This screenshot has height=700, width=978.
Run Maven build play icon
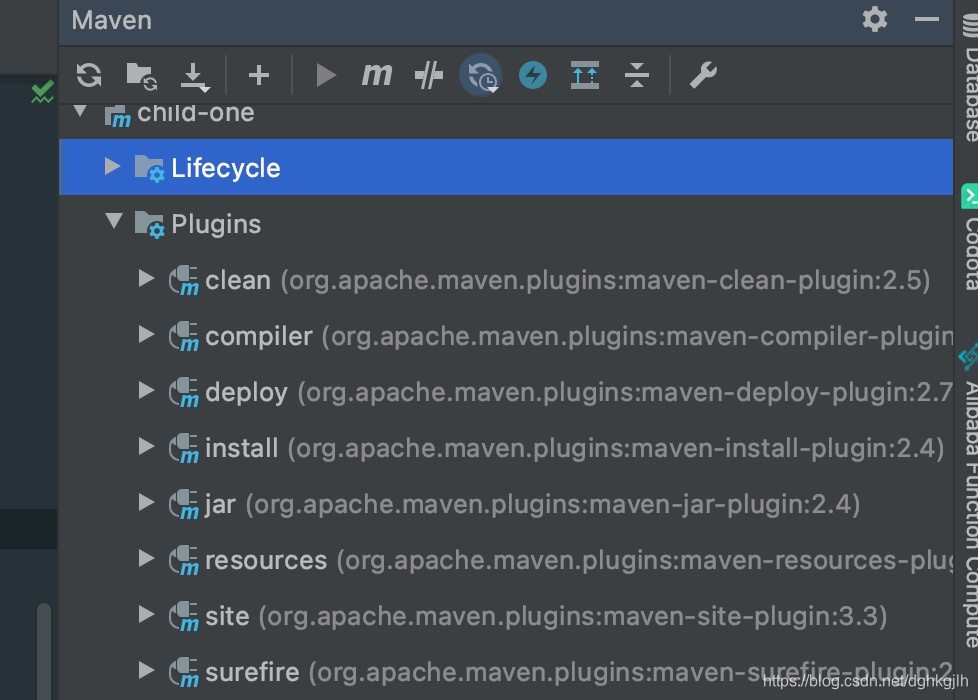325,75
